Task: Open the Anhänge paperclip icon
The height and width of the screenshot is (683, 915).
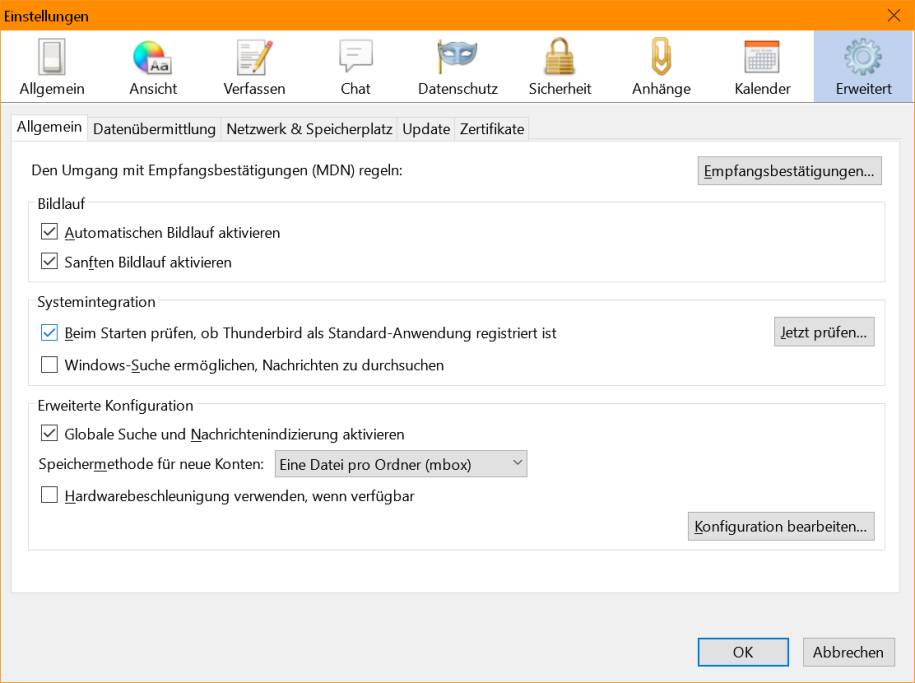Action: (661, 58)
